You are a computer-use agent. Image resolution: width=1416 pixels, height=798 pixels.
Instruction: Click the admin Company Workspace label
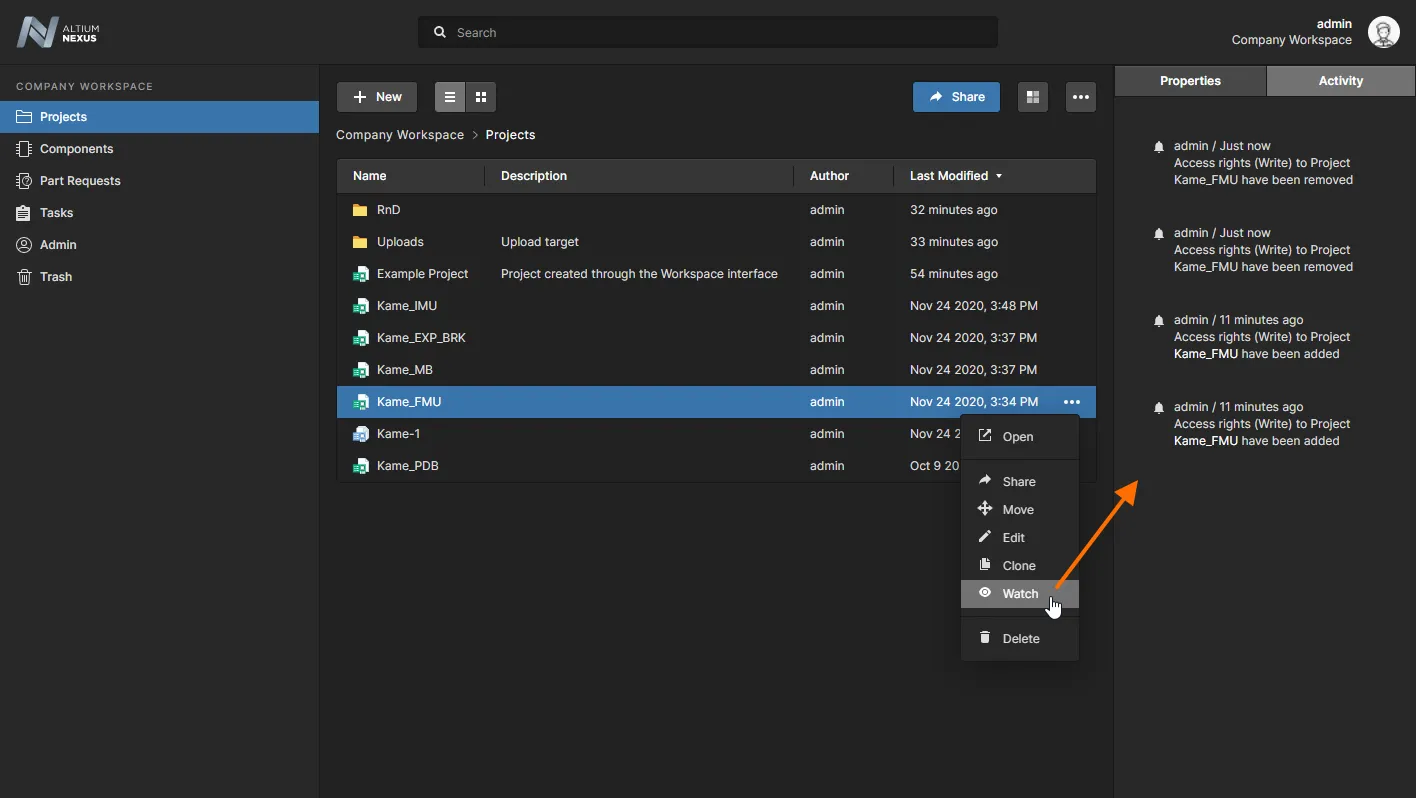point(1291,32)
